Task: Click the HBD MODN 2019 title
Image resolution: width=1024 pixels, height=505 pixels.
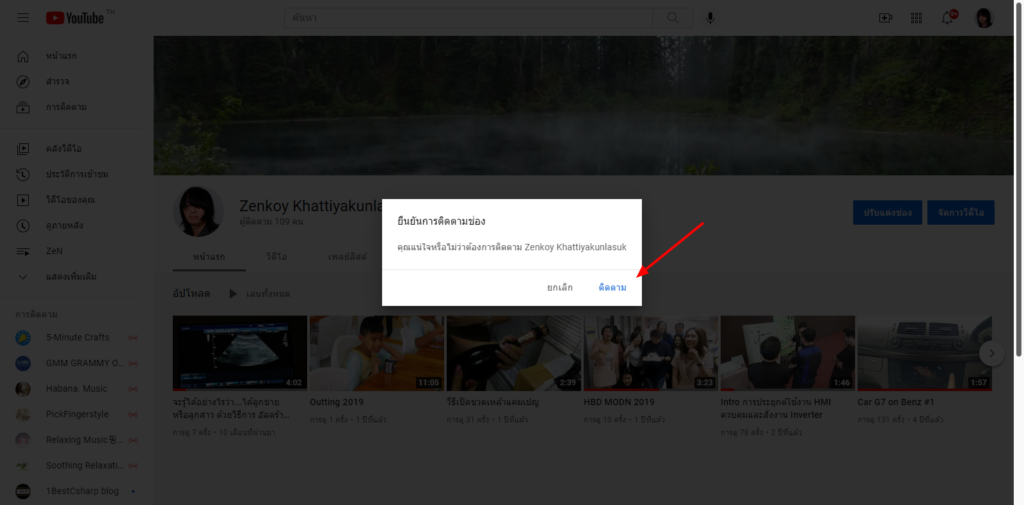Action: coord(618,402)
